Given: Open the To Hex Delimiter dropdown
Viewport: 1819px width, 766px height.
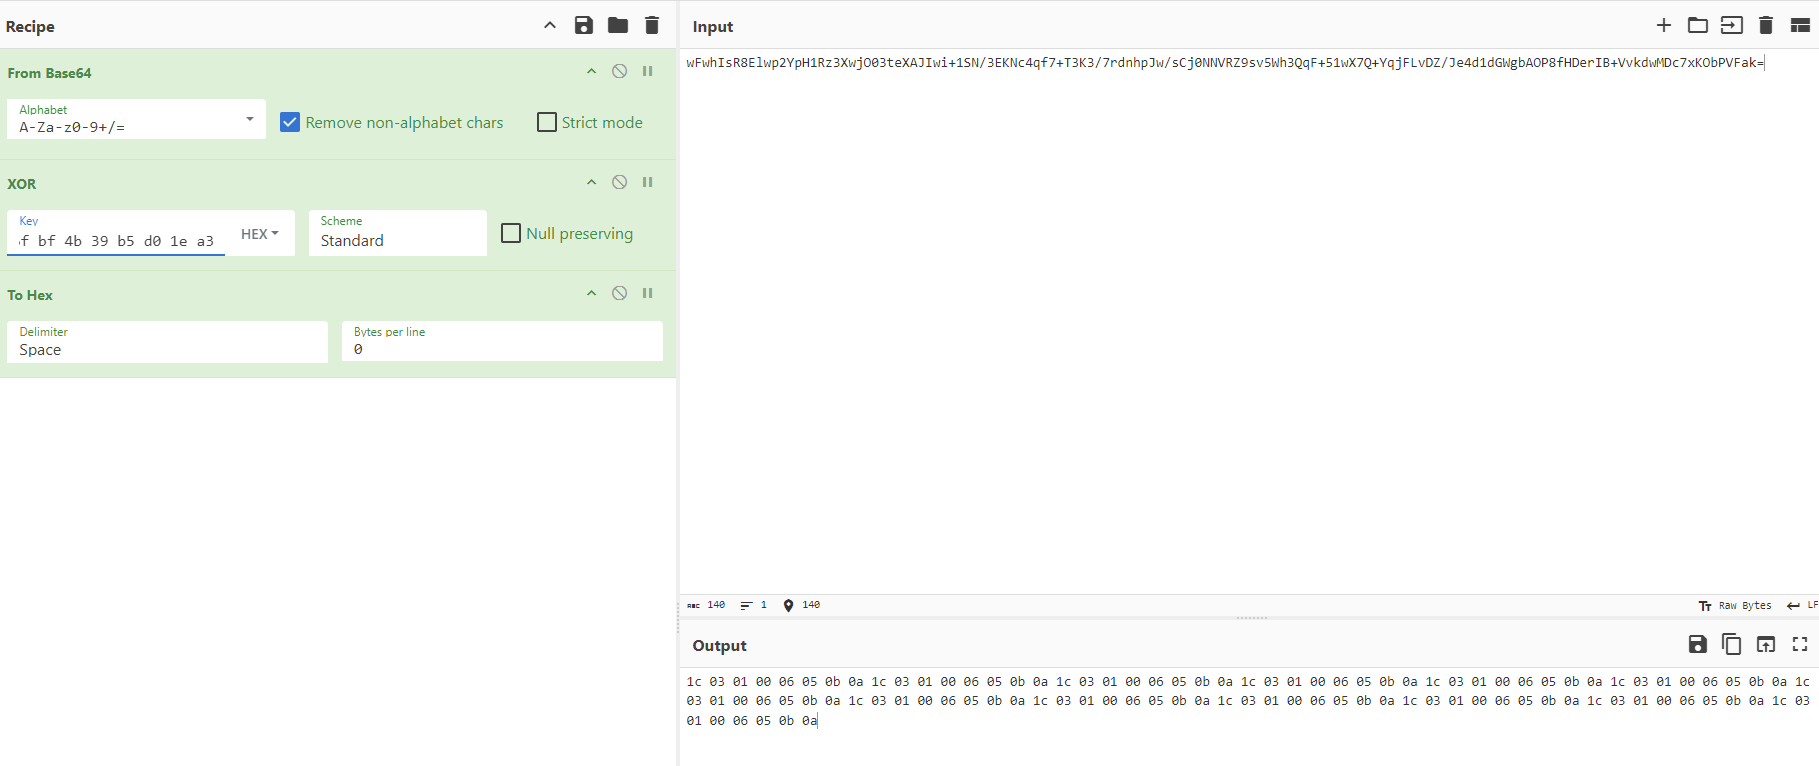Looking at the screenshot, I should [x=167, y=342].
